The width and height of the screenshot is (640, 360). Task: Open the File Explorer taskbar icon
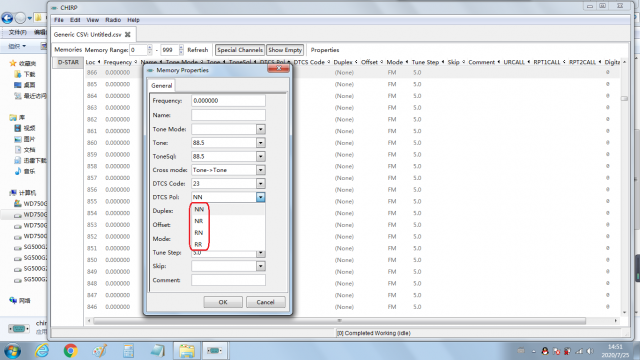(x=187, y=351)
